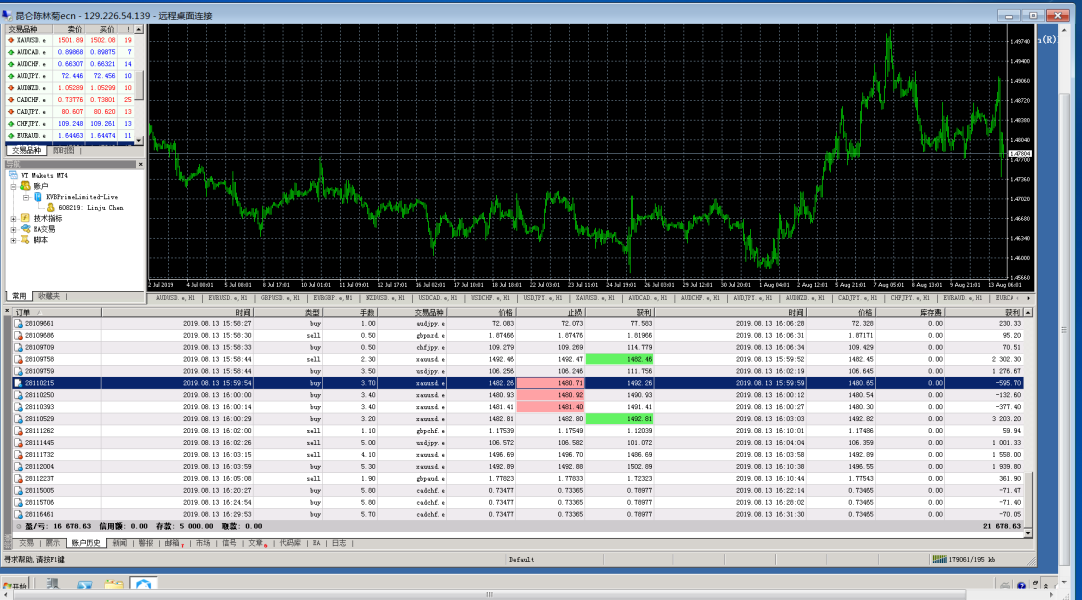Collapse the 账户 accounts tree node

point(13,186)
